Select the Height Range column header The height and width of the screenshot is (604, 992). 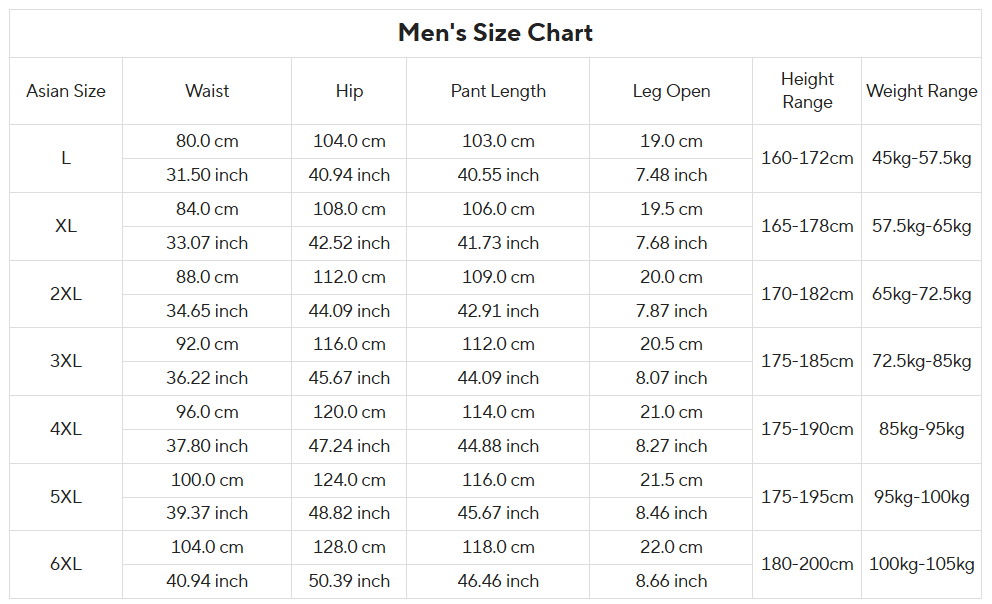(807, 90)
